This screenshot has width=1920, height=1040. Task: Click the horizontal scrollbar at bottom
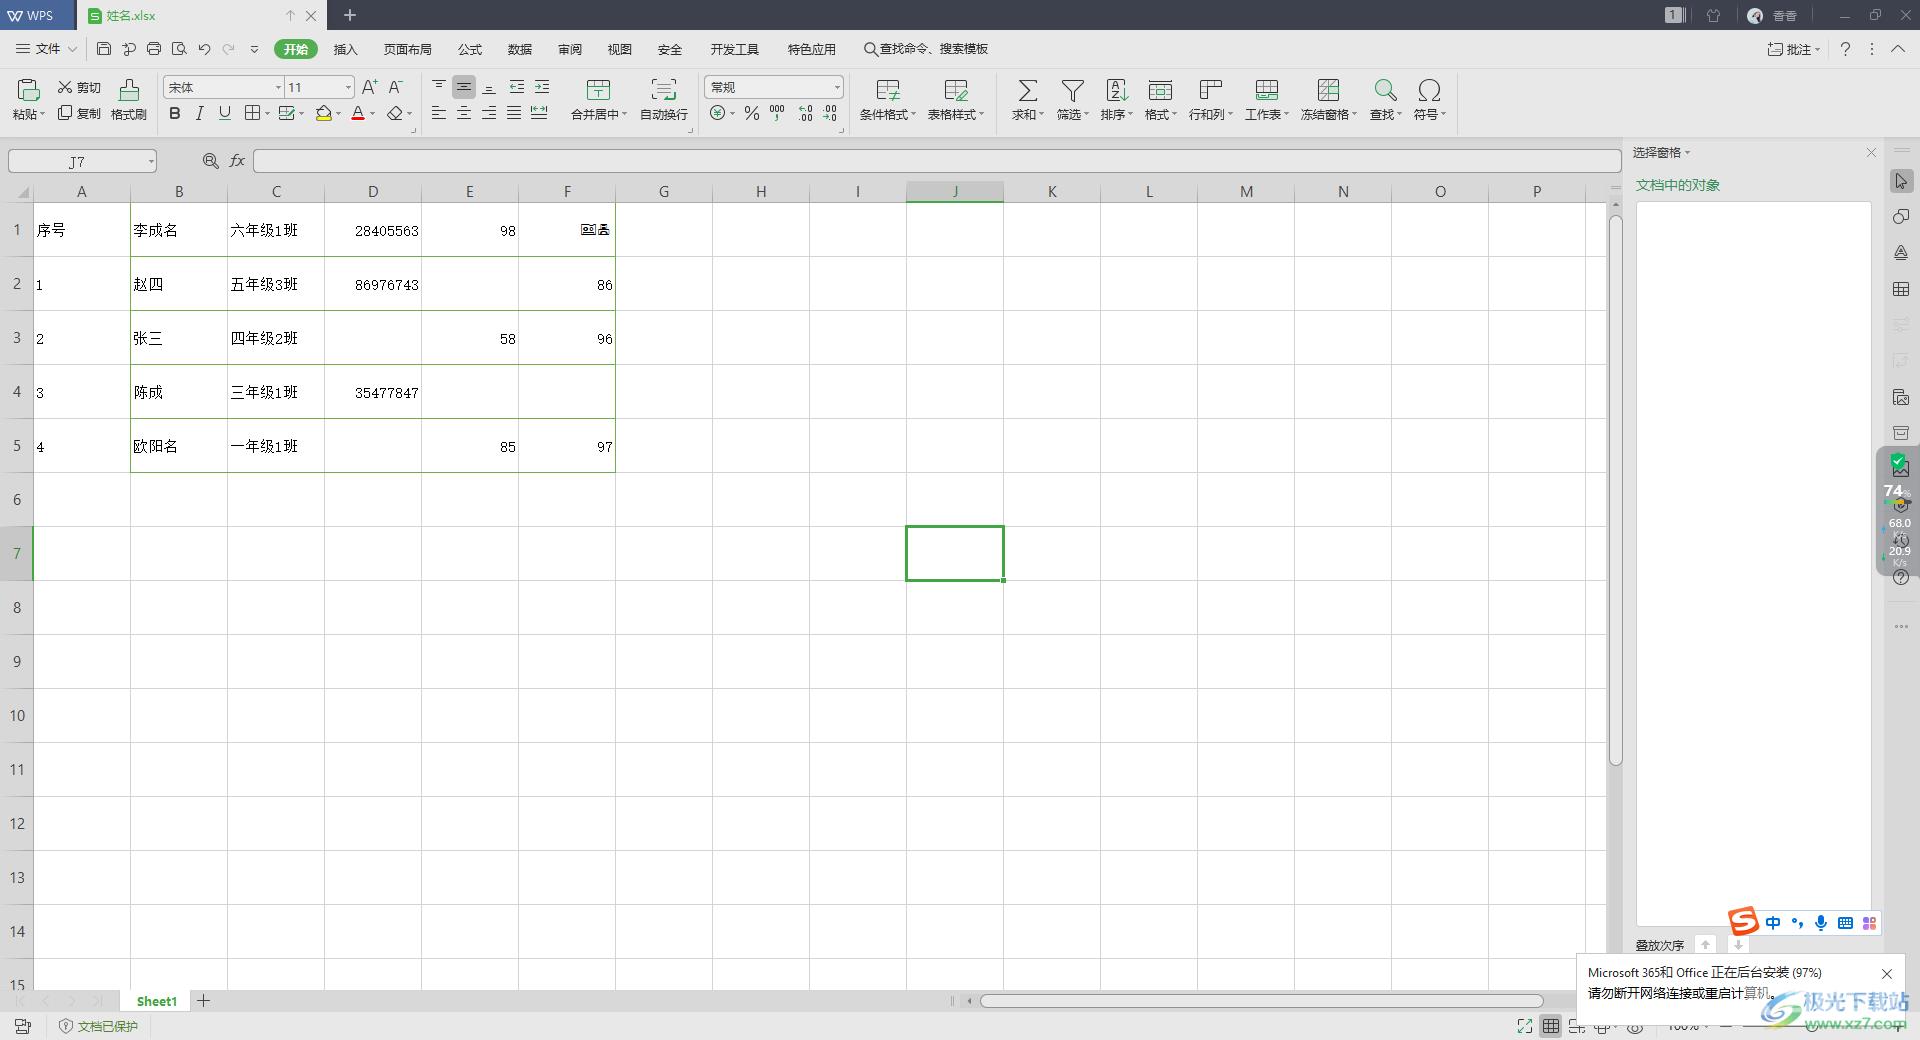click(x=1261, y=1001)
